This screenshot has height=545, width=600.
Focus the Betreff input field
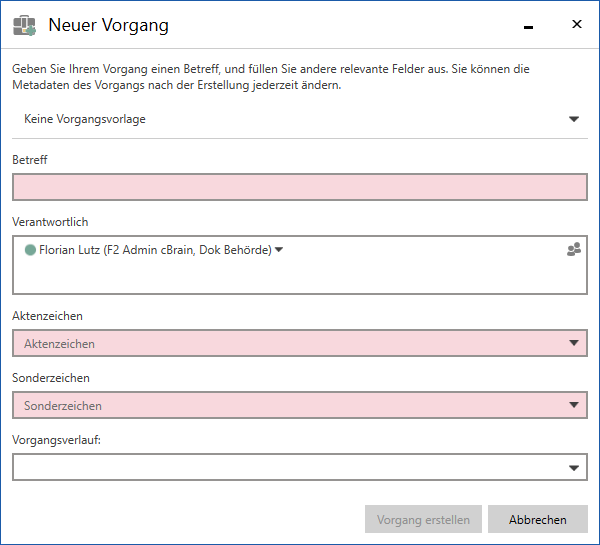coord(300,187)
